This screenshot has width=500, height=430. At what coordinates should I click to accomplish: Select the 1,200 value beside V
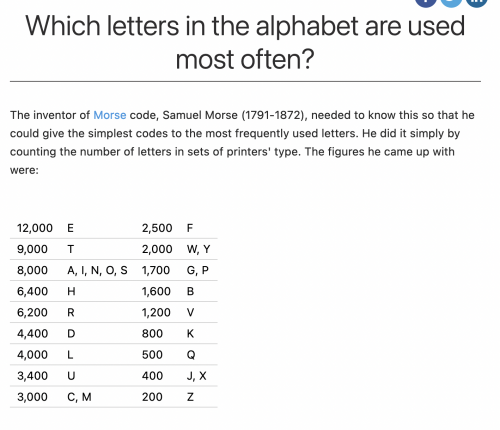point(156,313)
